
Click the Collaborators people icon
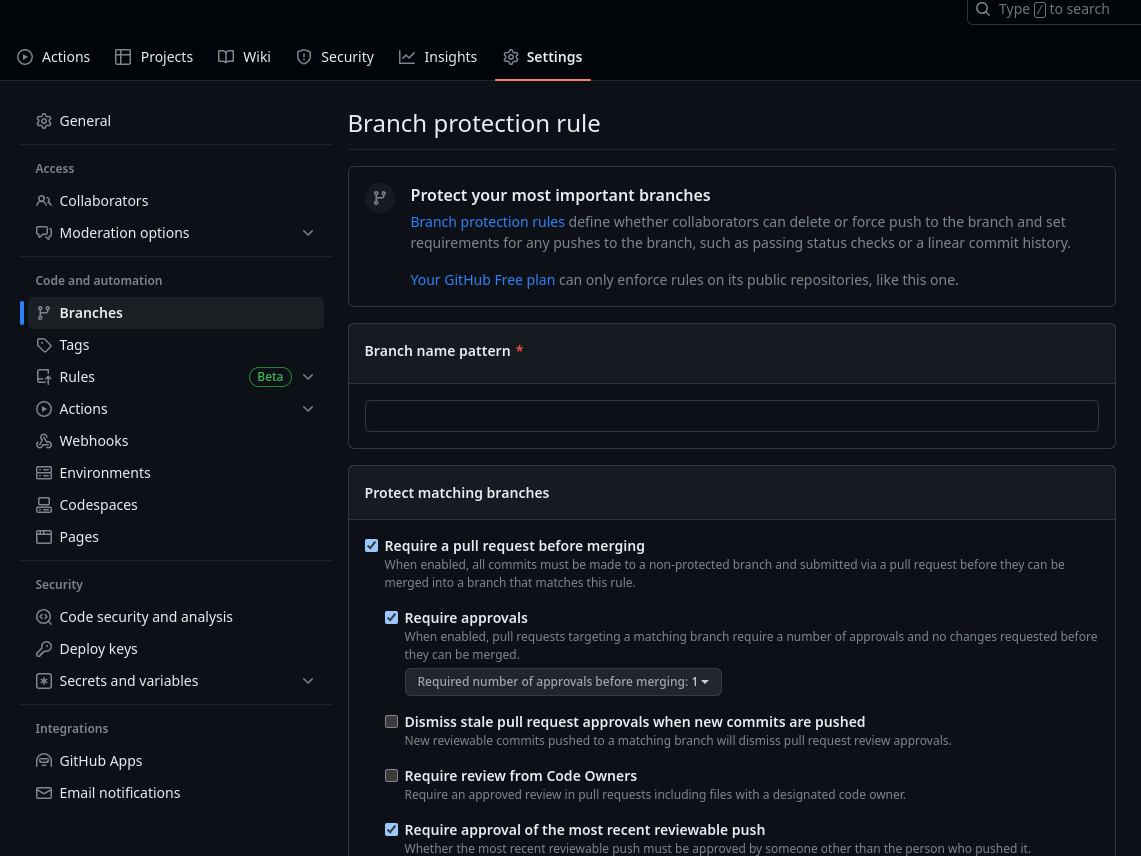44,201
